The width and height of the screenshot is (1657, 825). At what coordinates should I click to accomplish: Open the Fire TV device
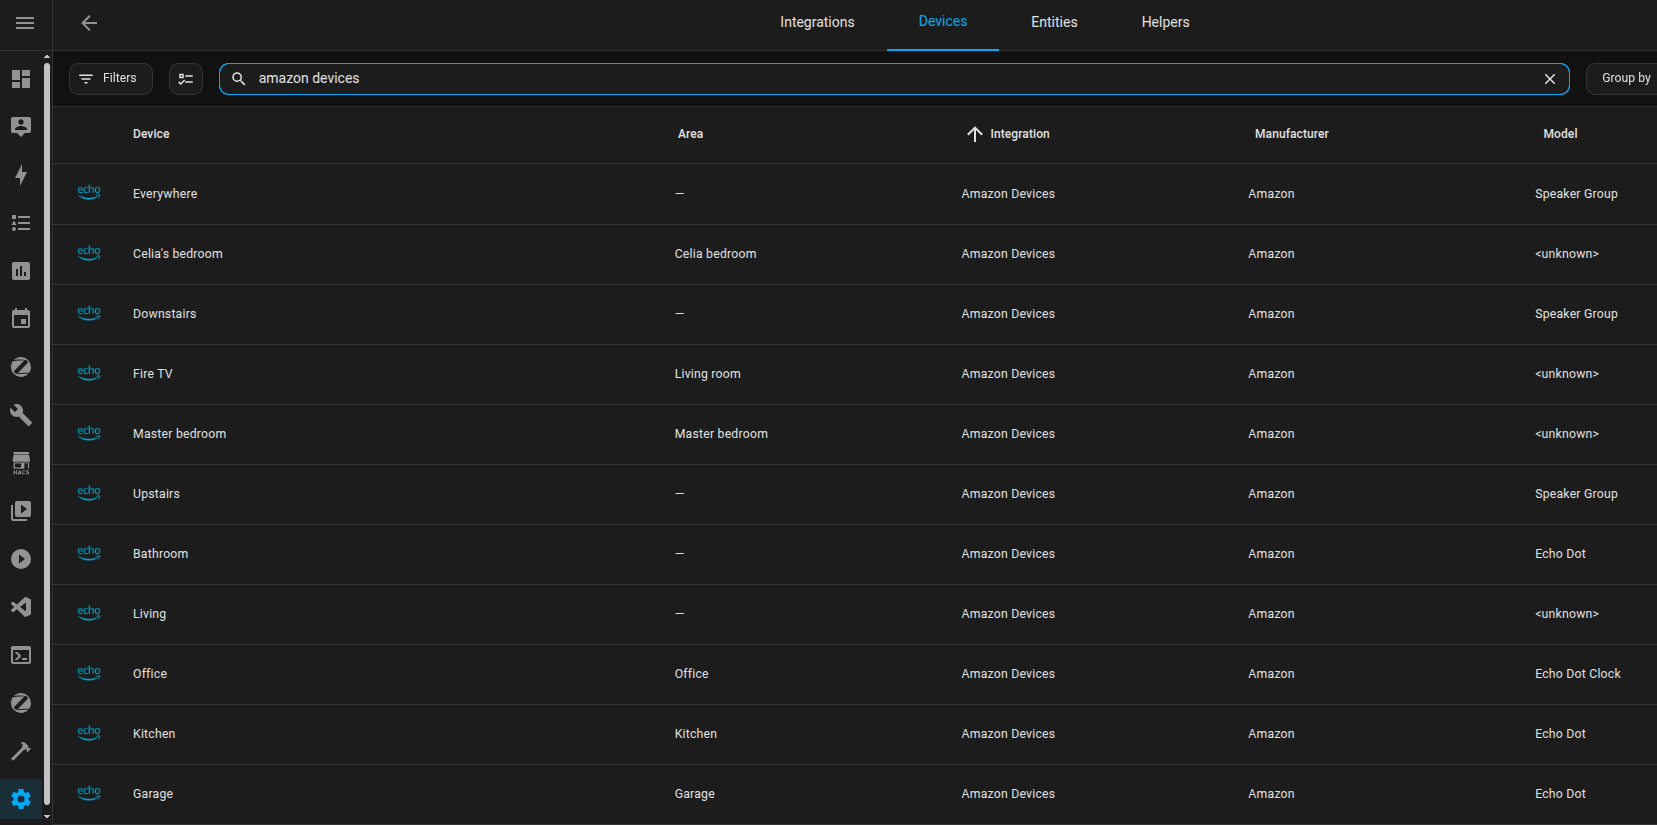click(x=153, y=374)
